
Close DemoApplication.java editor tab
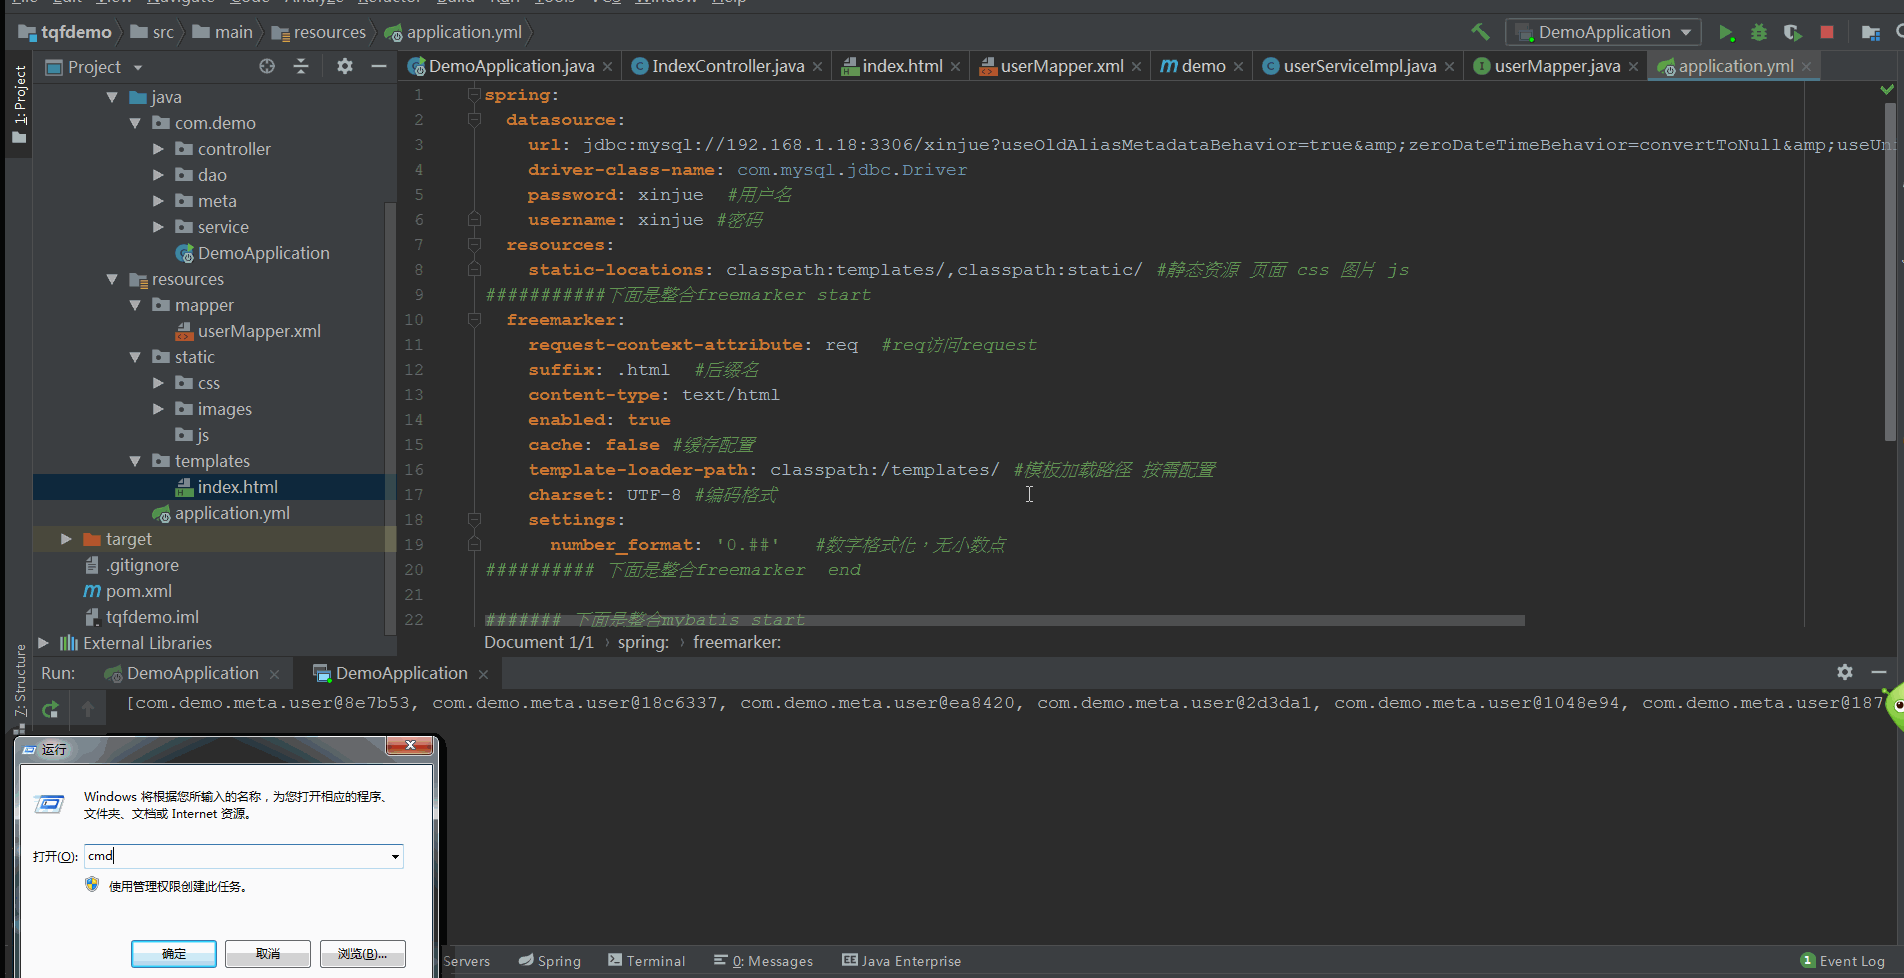pos(607,67)
